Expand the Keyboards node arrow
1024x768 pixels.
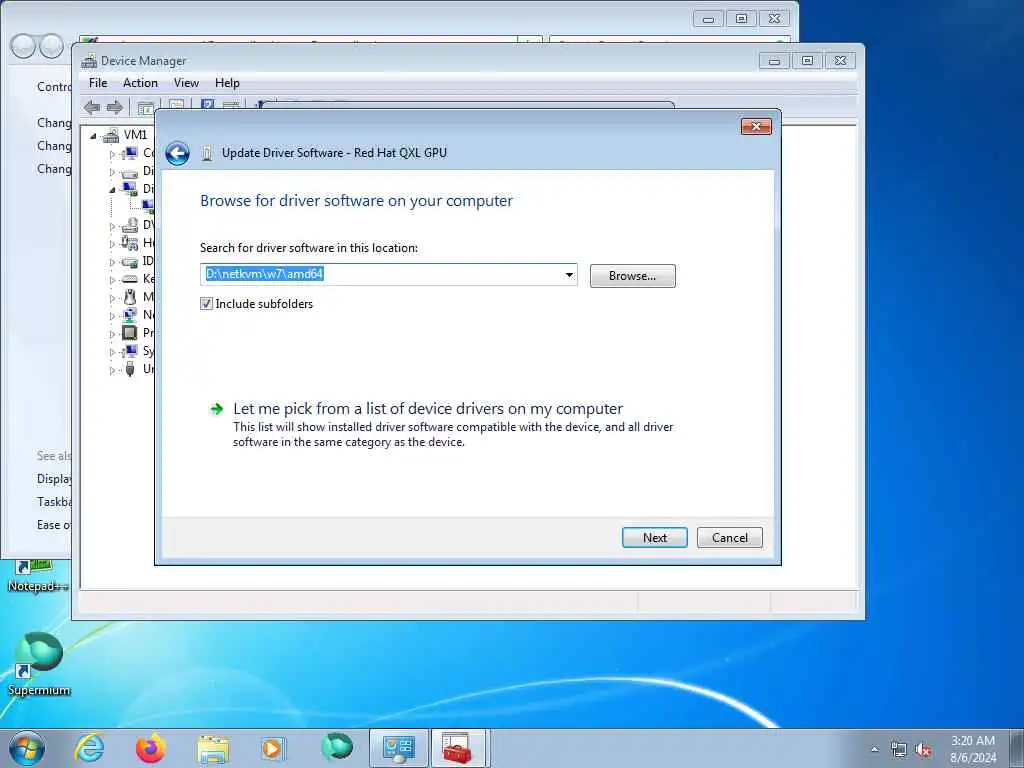(112, 280)
